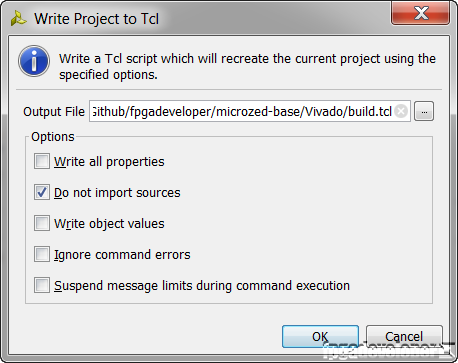Tick the Write object values checkbox
The height and width of the screenshot is (363, 458).
pos(42,223)
